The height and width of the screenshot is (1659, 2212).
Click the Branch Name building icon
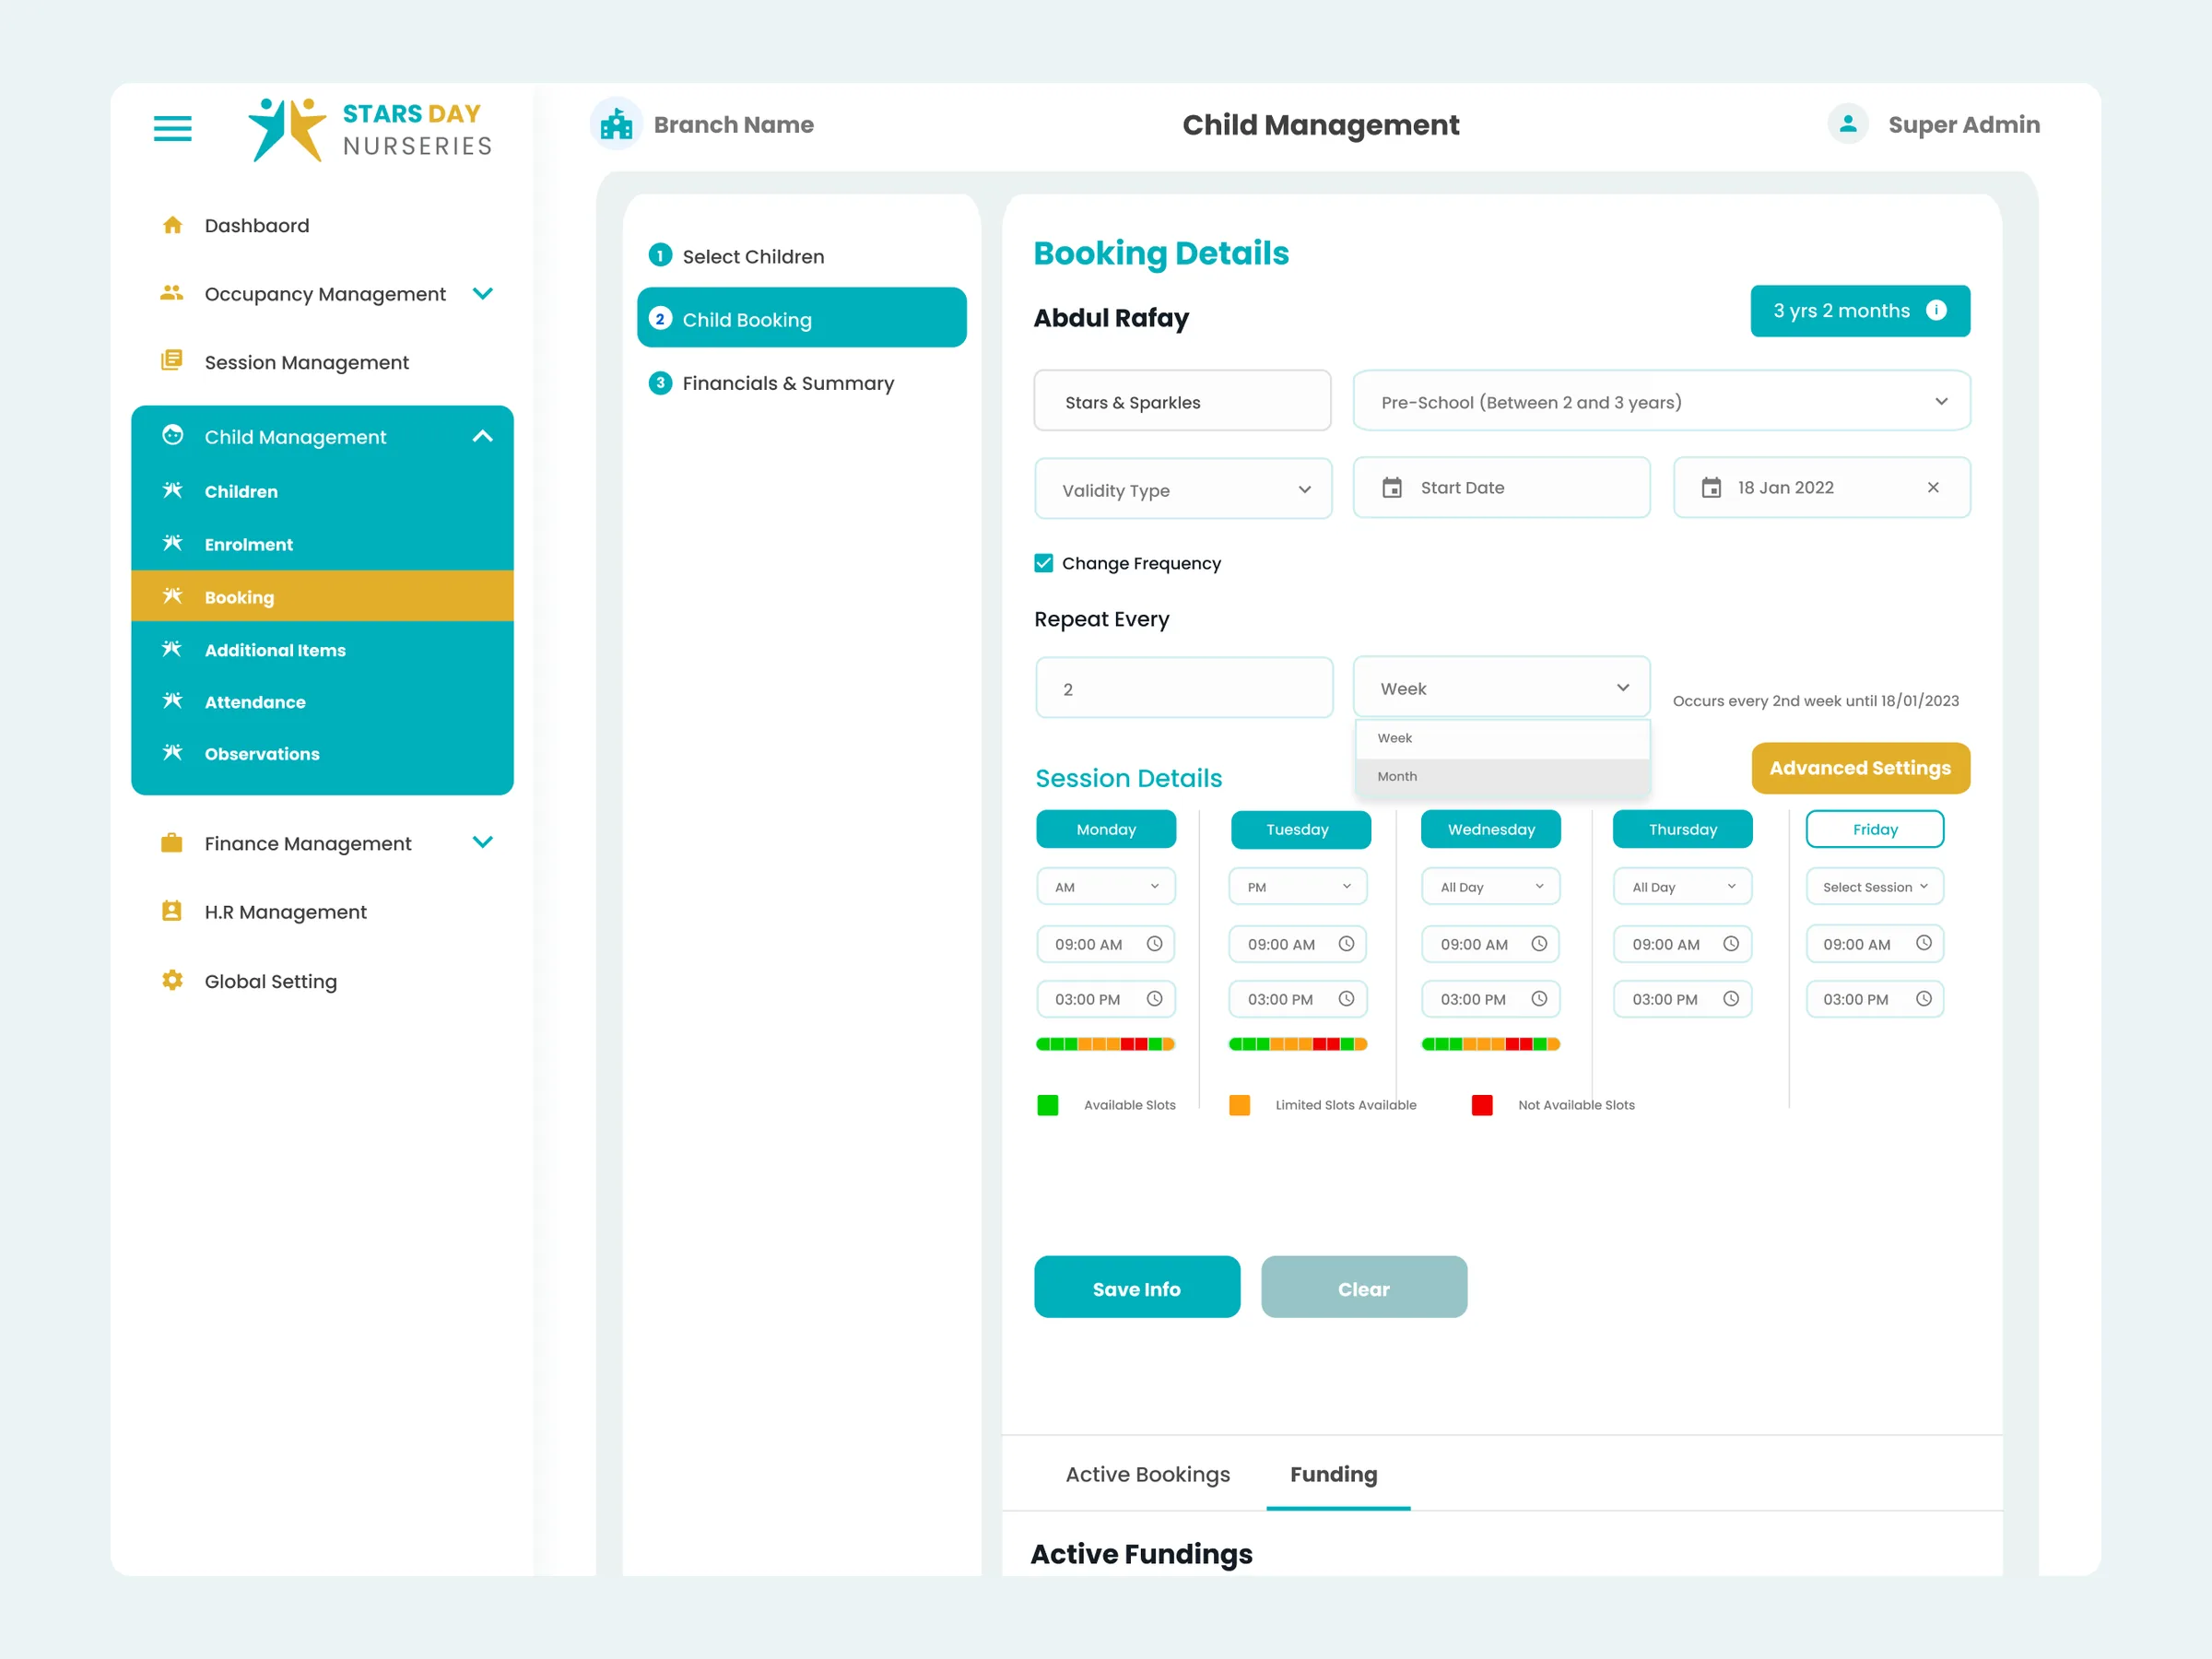point(616,125)
